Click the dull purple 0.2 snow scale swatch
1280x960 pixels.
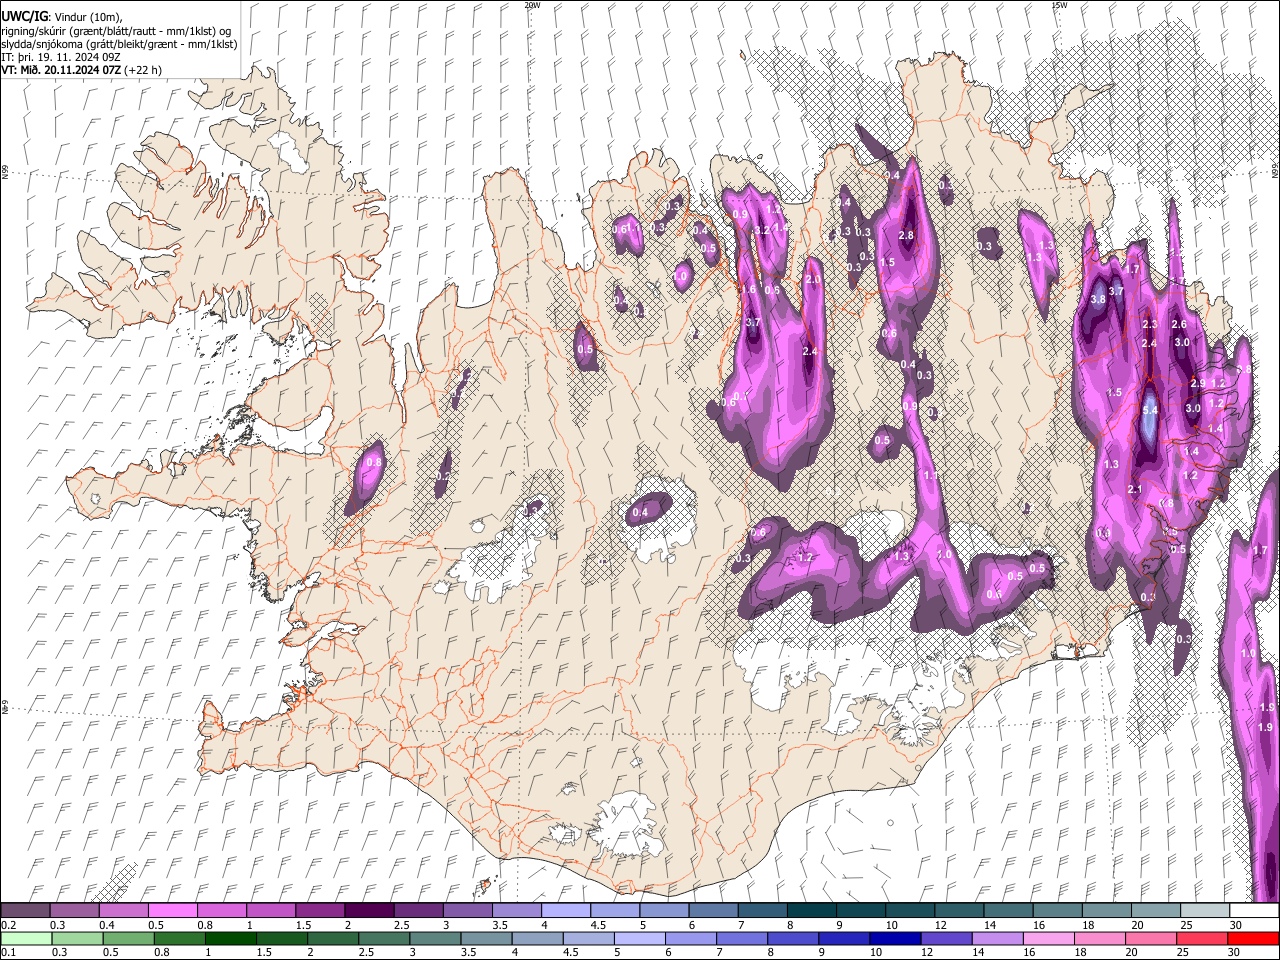(25, 910)
